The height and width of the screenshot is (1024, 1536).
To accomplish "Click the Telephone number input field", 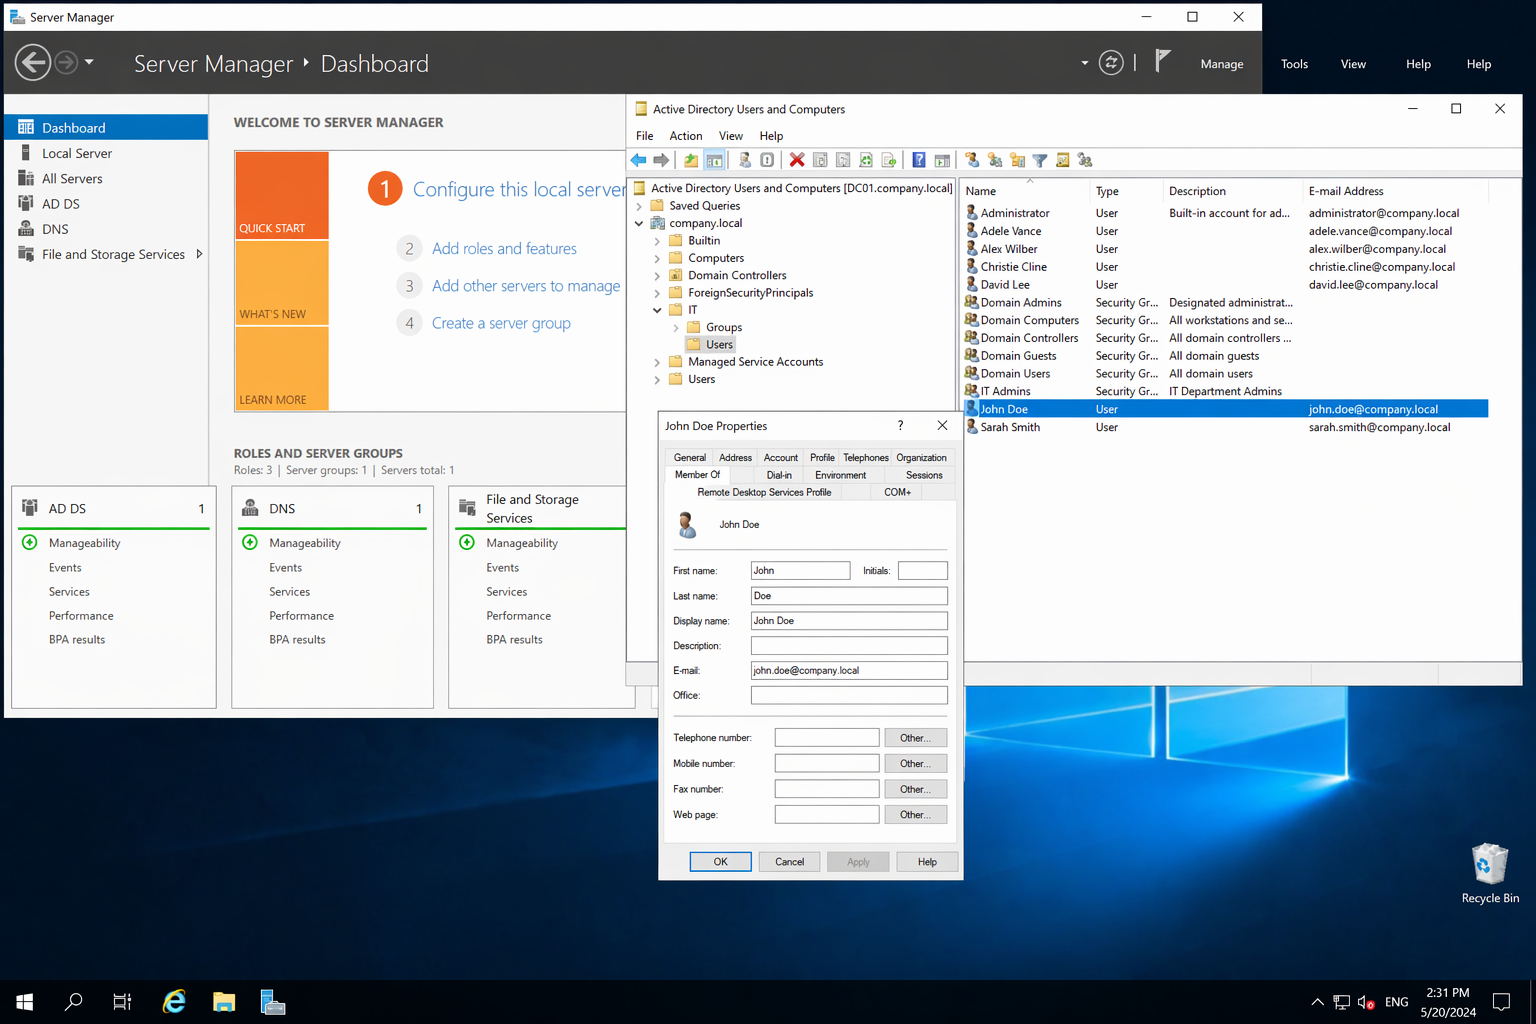I will pos(826,738).
